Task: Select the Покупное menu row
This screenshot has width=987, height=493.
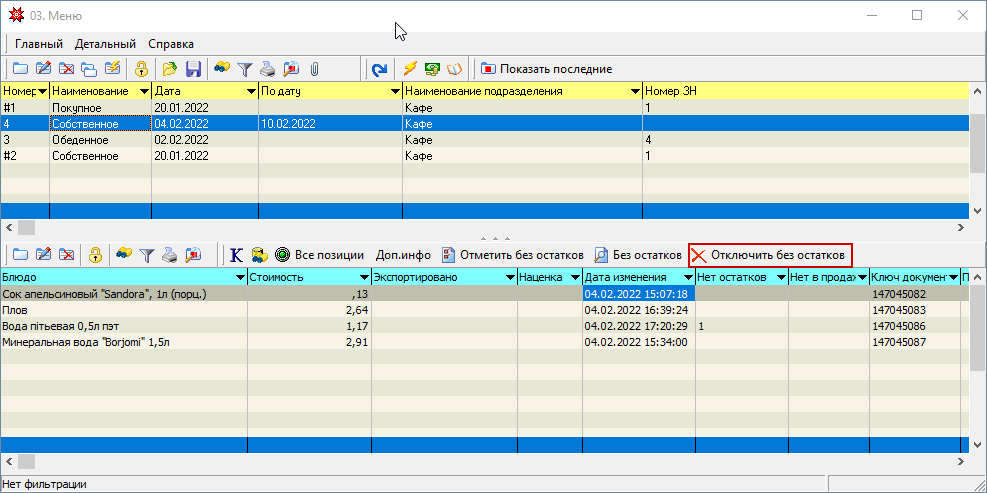Action: pyautogui.click(x=485, y=108)
